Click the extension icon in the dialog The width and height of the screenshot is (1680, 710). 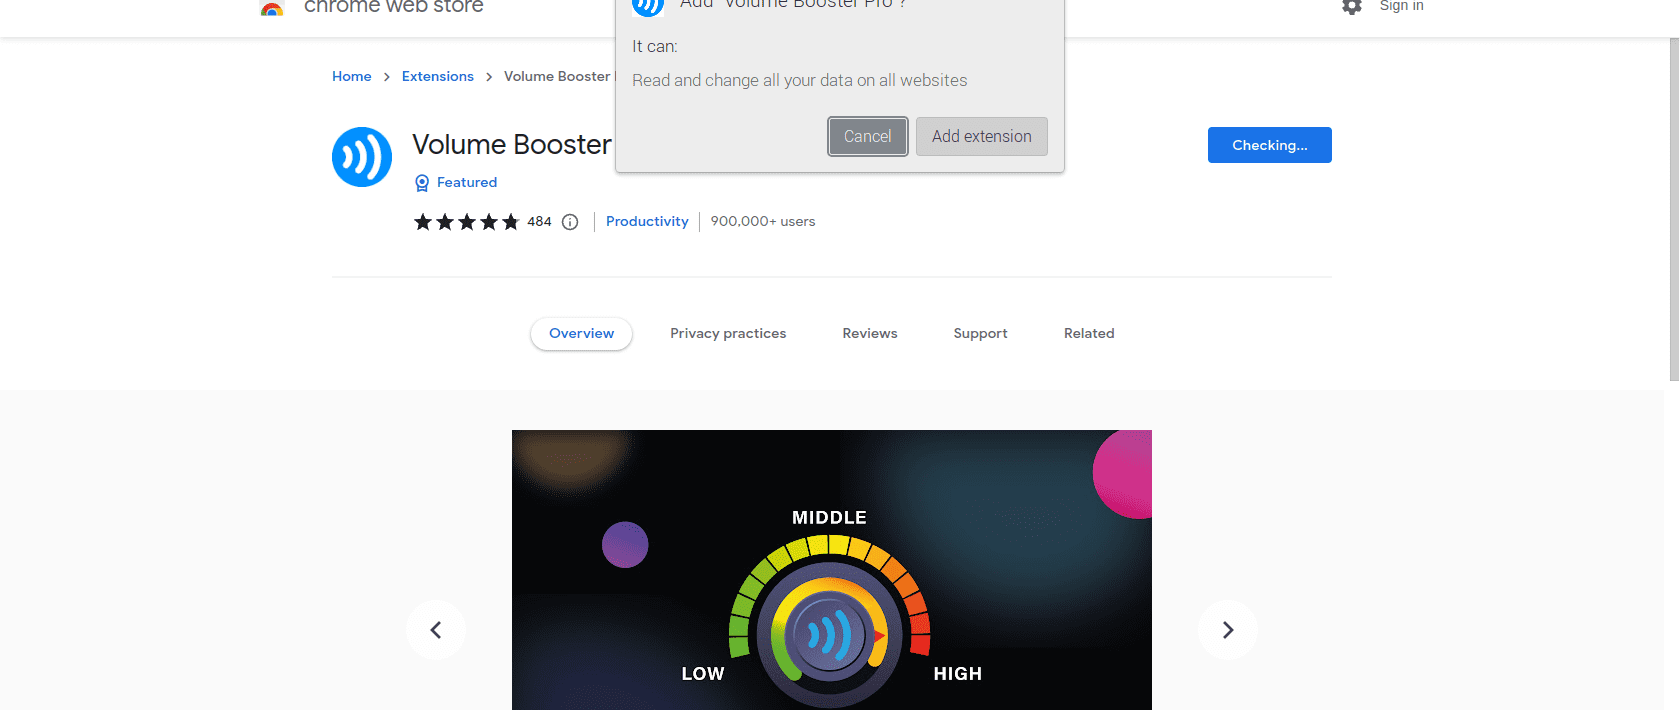click(x=648, y=6)
